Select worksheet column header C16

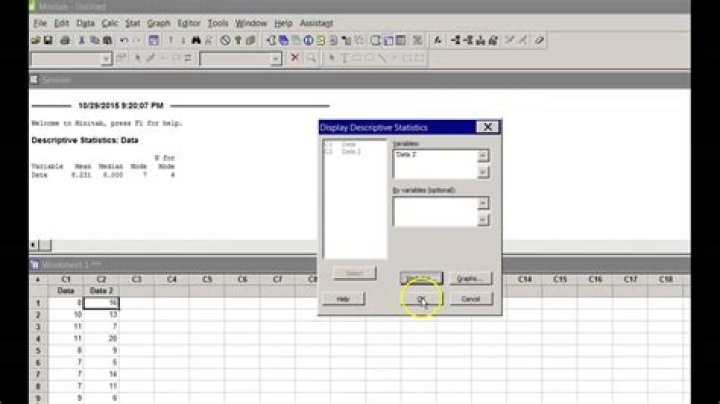click(x=595, y=279)
